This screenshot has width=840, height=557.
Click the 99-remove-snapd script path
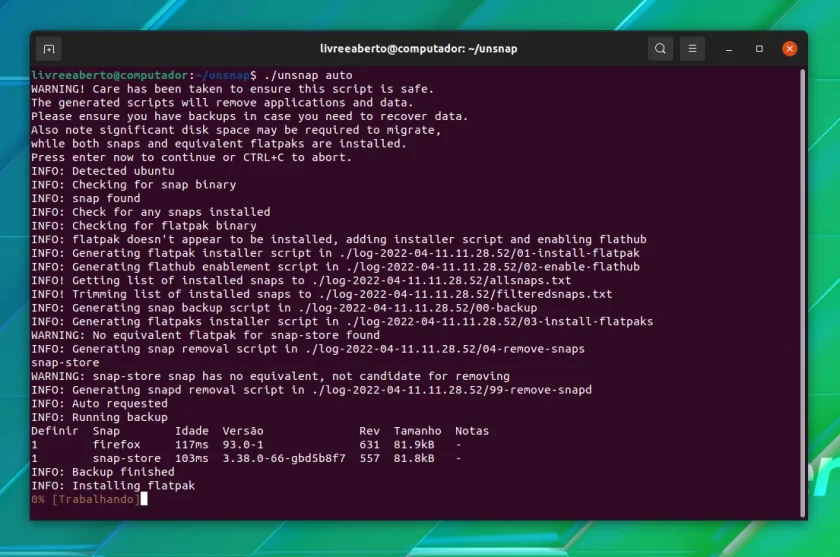coord(452,390)
